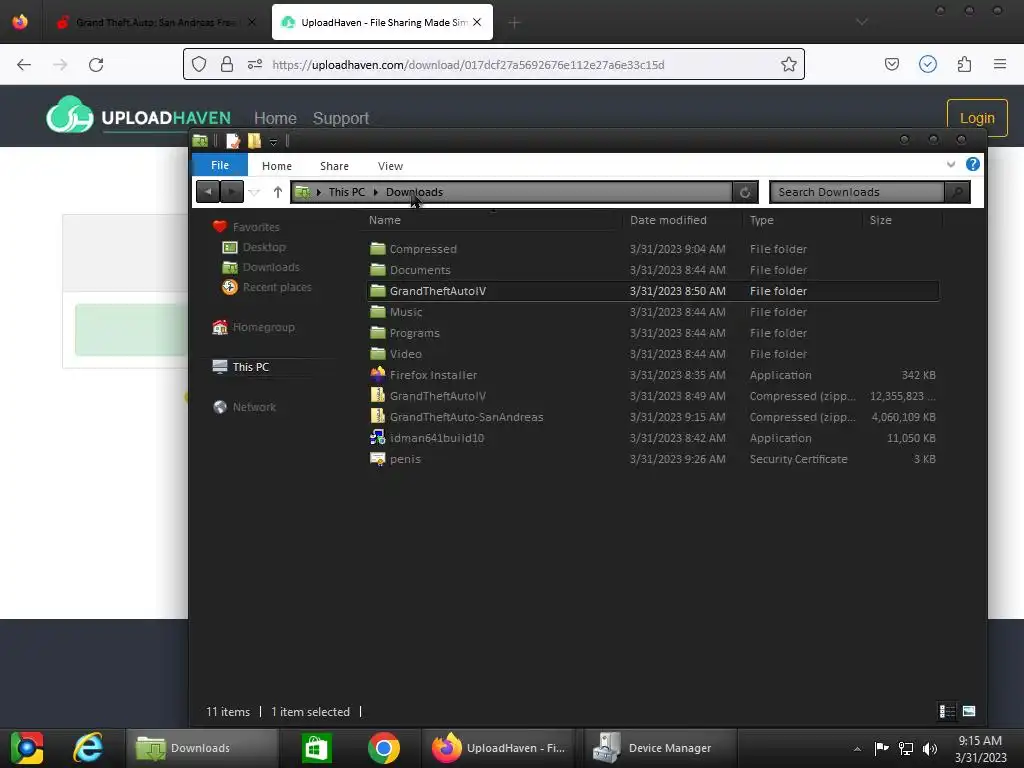
Task: Select the Music folder icon
Action: (x=377, y=312)
